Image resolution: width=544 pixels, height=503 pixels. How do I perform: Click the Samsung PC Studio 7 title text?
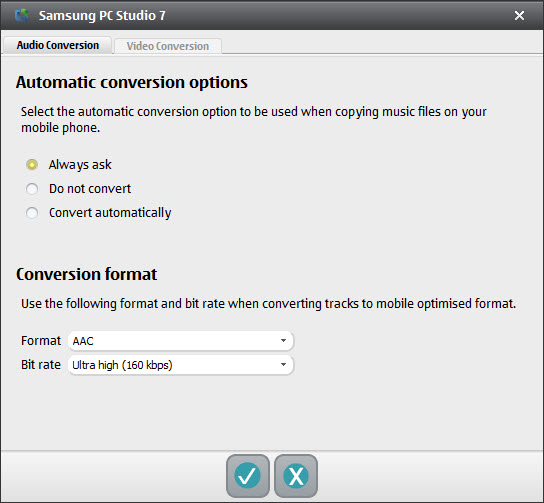102,16
